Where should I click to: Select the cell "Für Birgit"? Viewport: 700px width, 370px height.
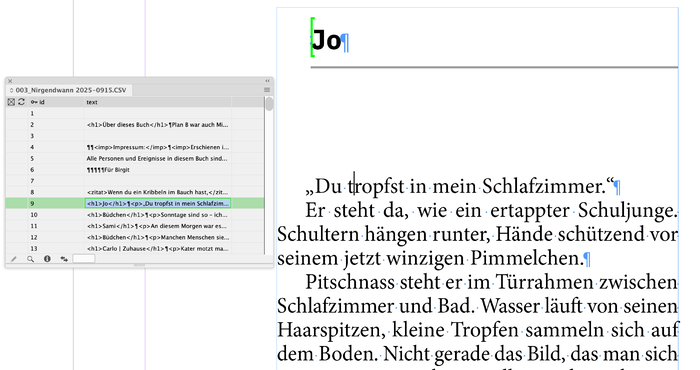point(158,170)
